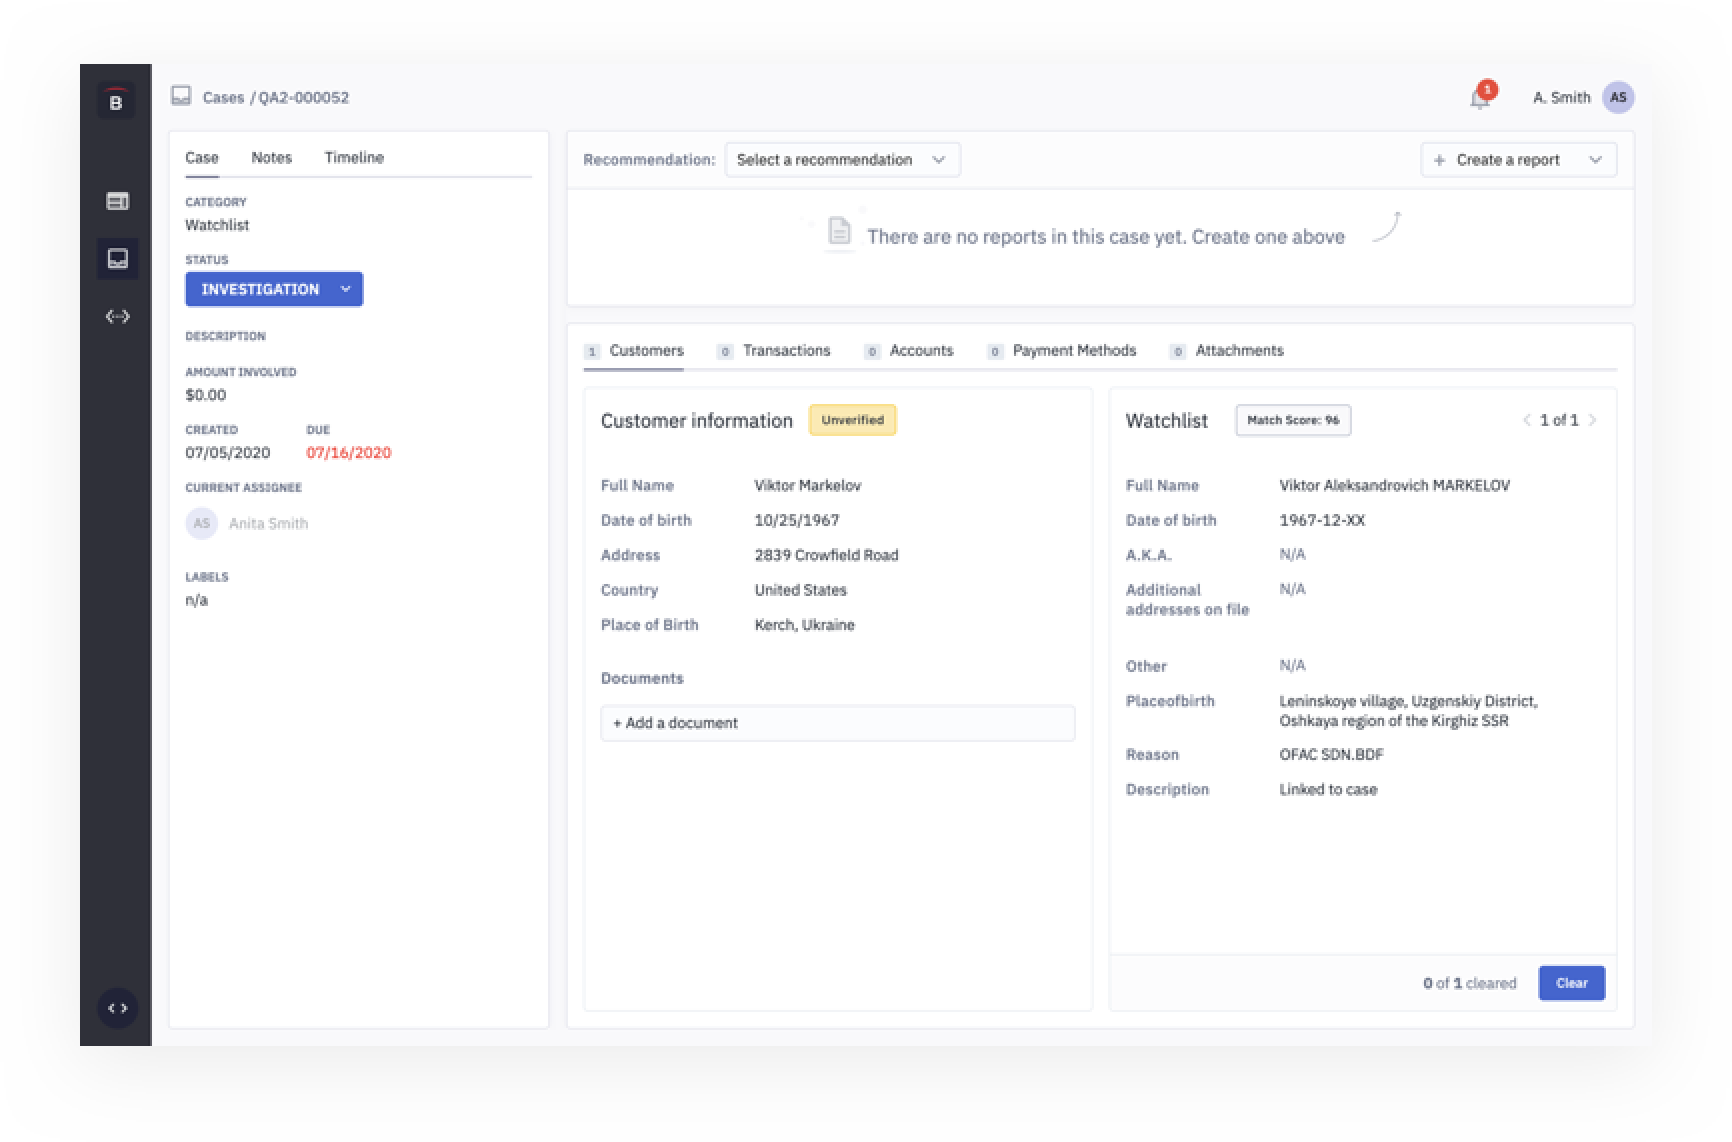
Task: Click the case ID QA2-000052
Action: tap(304, 97)
